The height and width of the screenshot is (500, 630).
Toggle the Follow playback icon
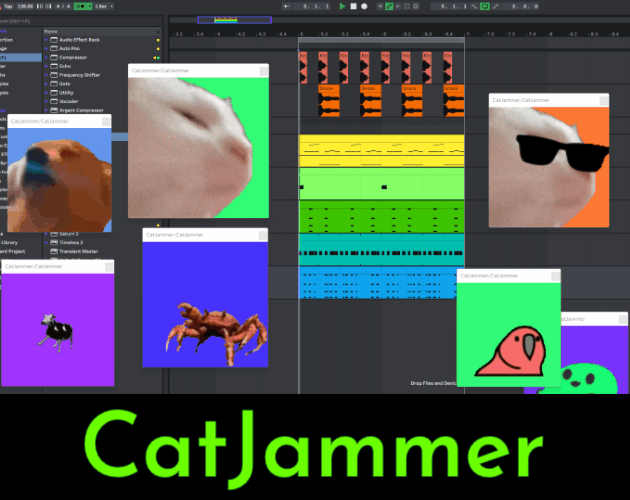point(286,6)
